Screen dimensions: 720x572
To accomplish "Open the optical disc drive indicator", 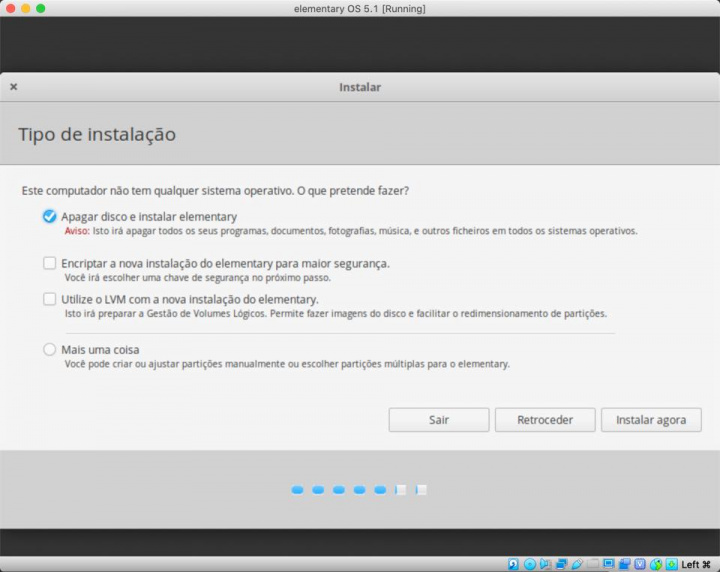I will point(530,564).
